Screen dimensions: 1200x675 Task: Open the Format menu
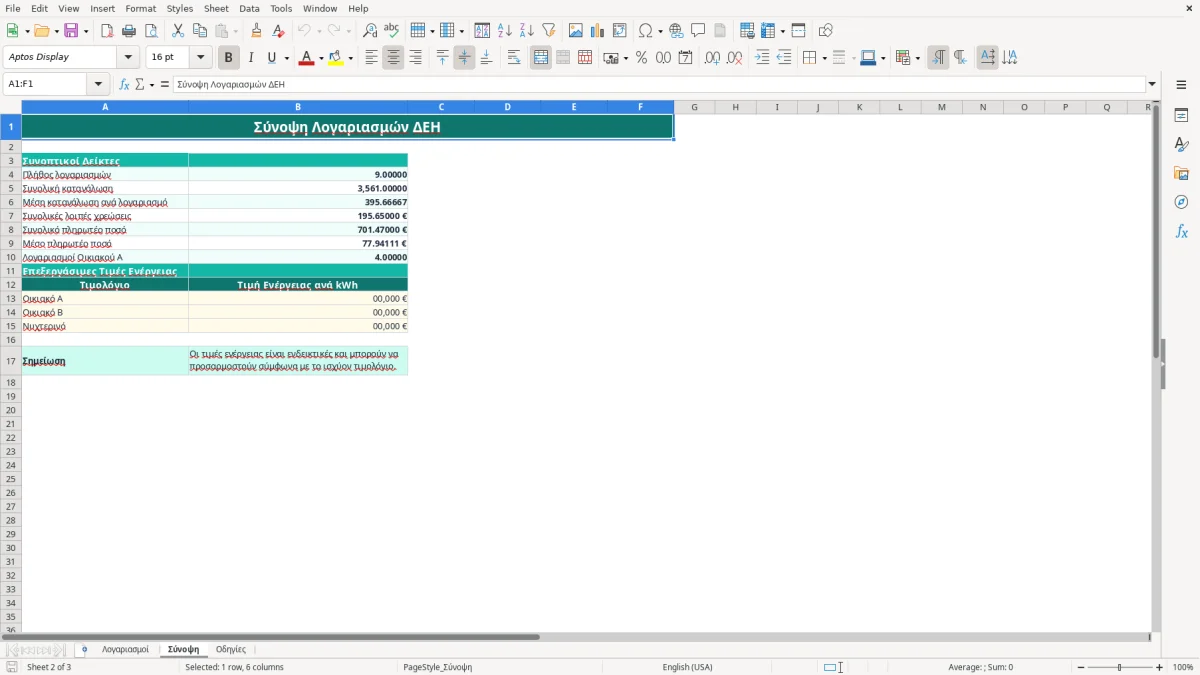click(140, 8)
